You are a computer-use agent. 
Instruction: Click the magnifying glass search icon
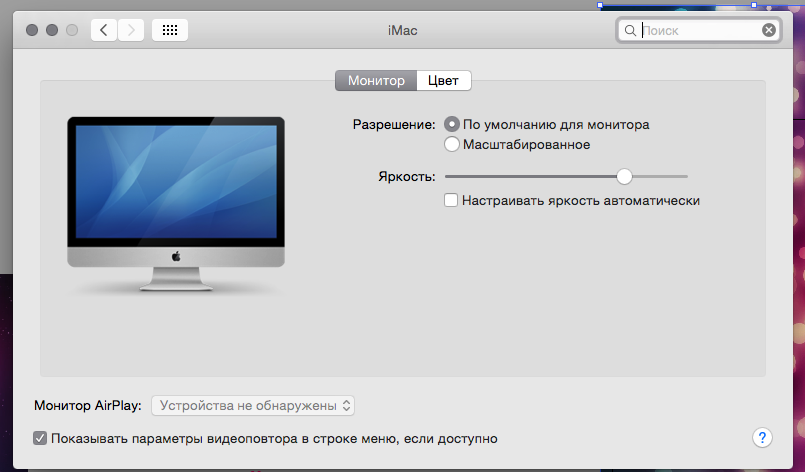[630, 31]
